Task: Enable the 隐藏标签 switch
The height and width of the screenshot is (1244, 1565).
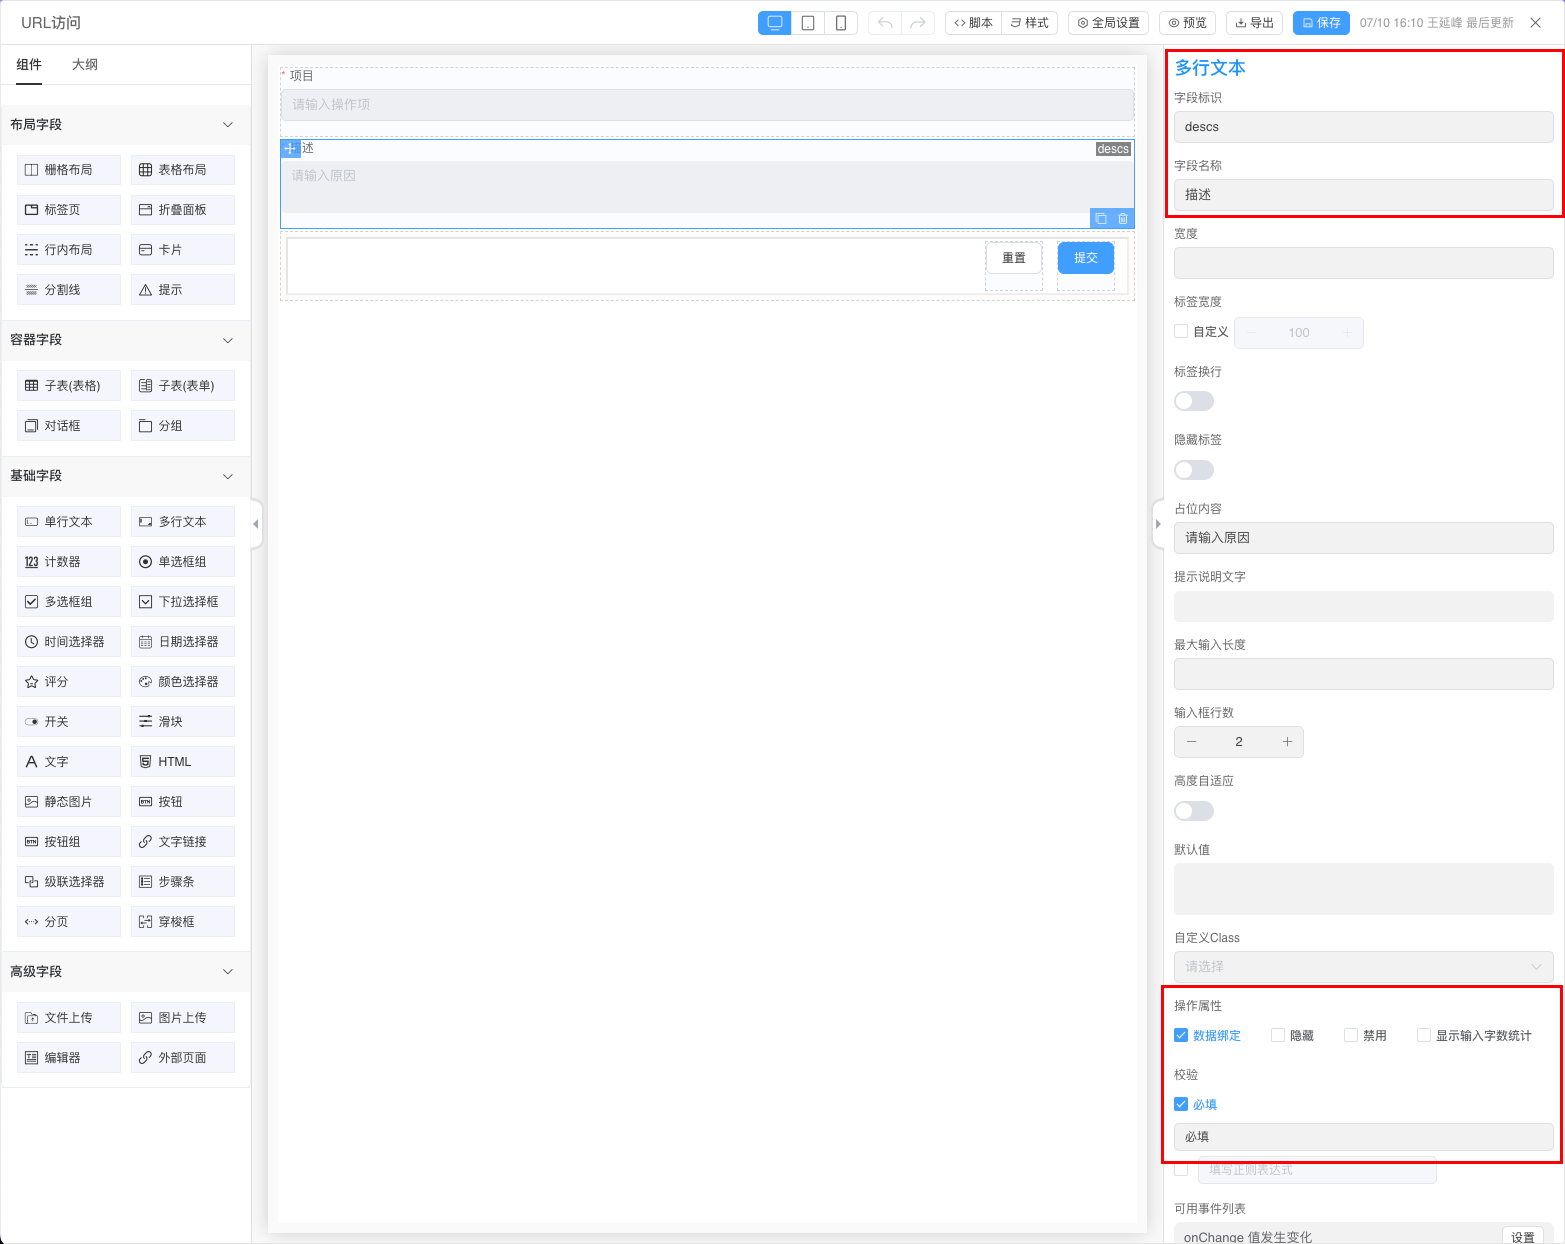Action: coord(1194,470)
